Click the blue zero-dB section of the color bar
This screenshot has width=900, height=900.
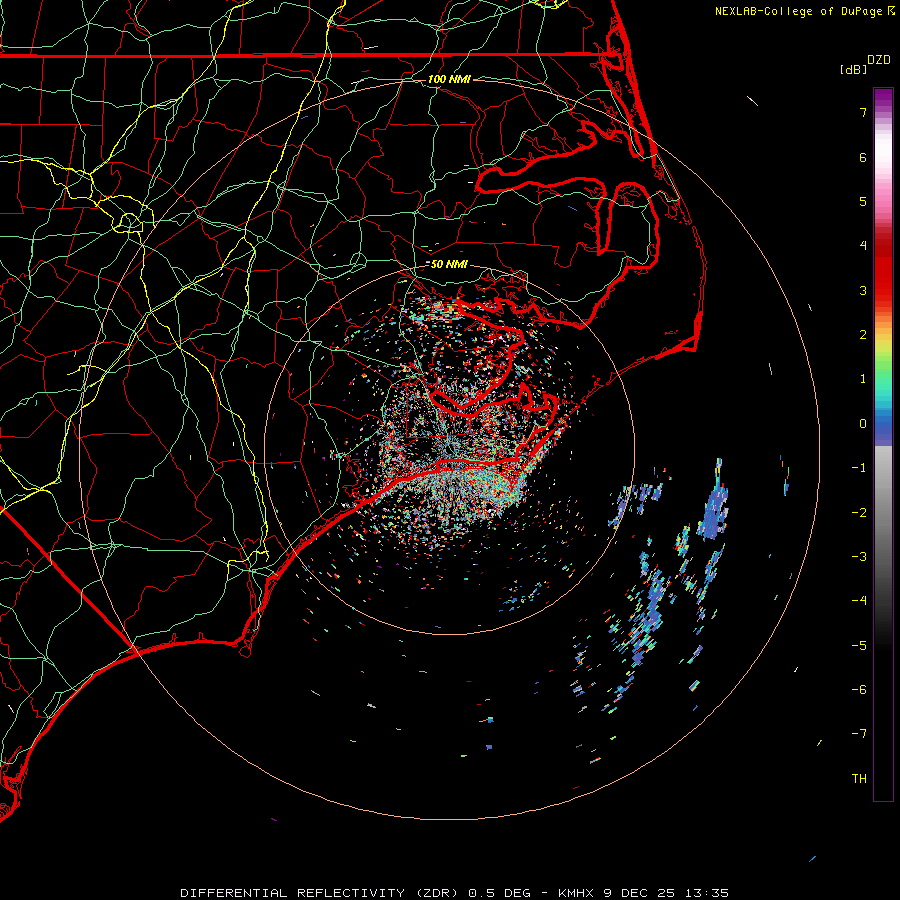tap(883, 426)
